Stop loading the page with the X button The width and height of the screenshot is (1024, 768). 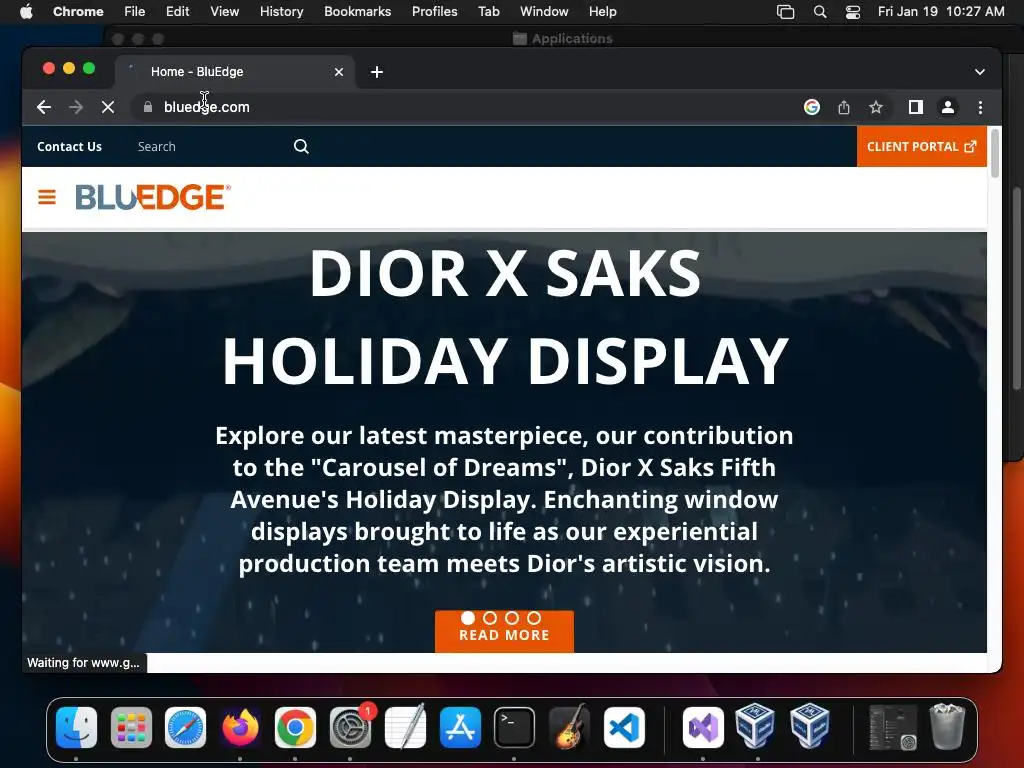(x=108, y=107)
